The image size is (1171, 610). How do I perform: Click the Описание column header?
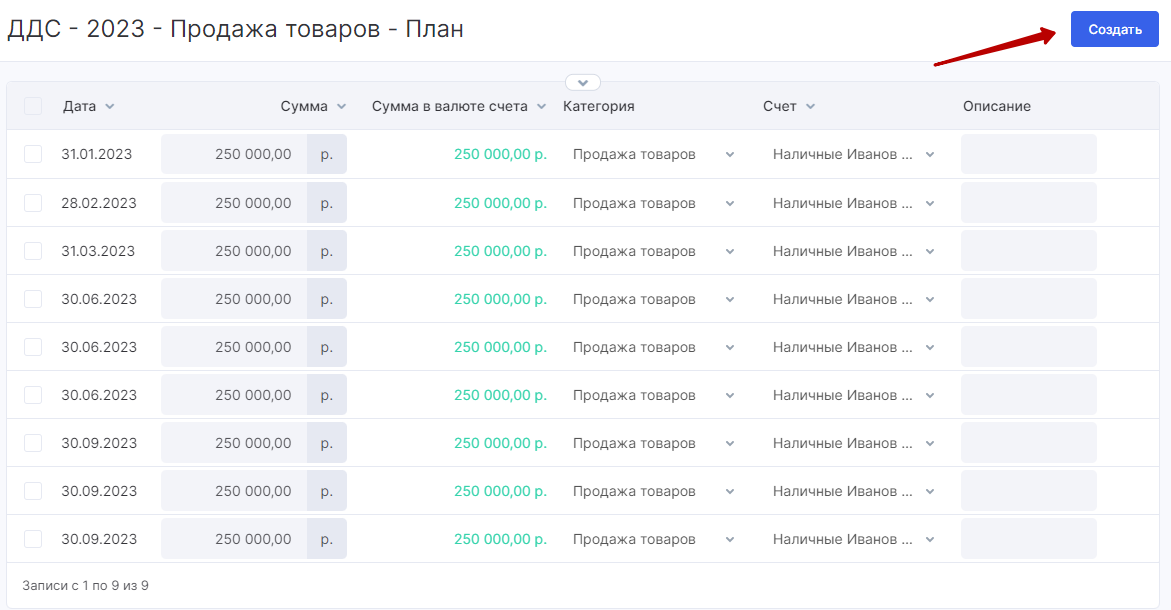pyautogui.click(x=996, y=106)
